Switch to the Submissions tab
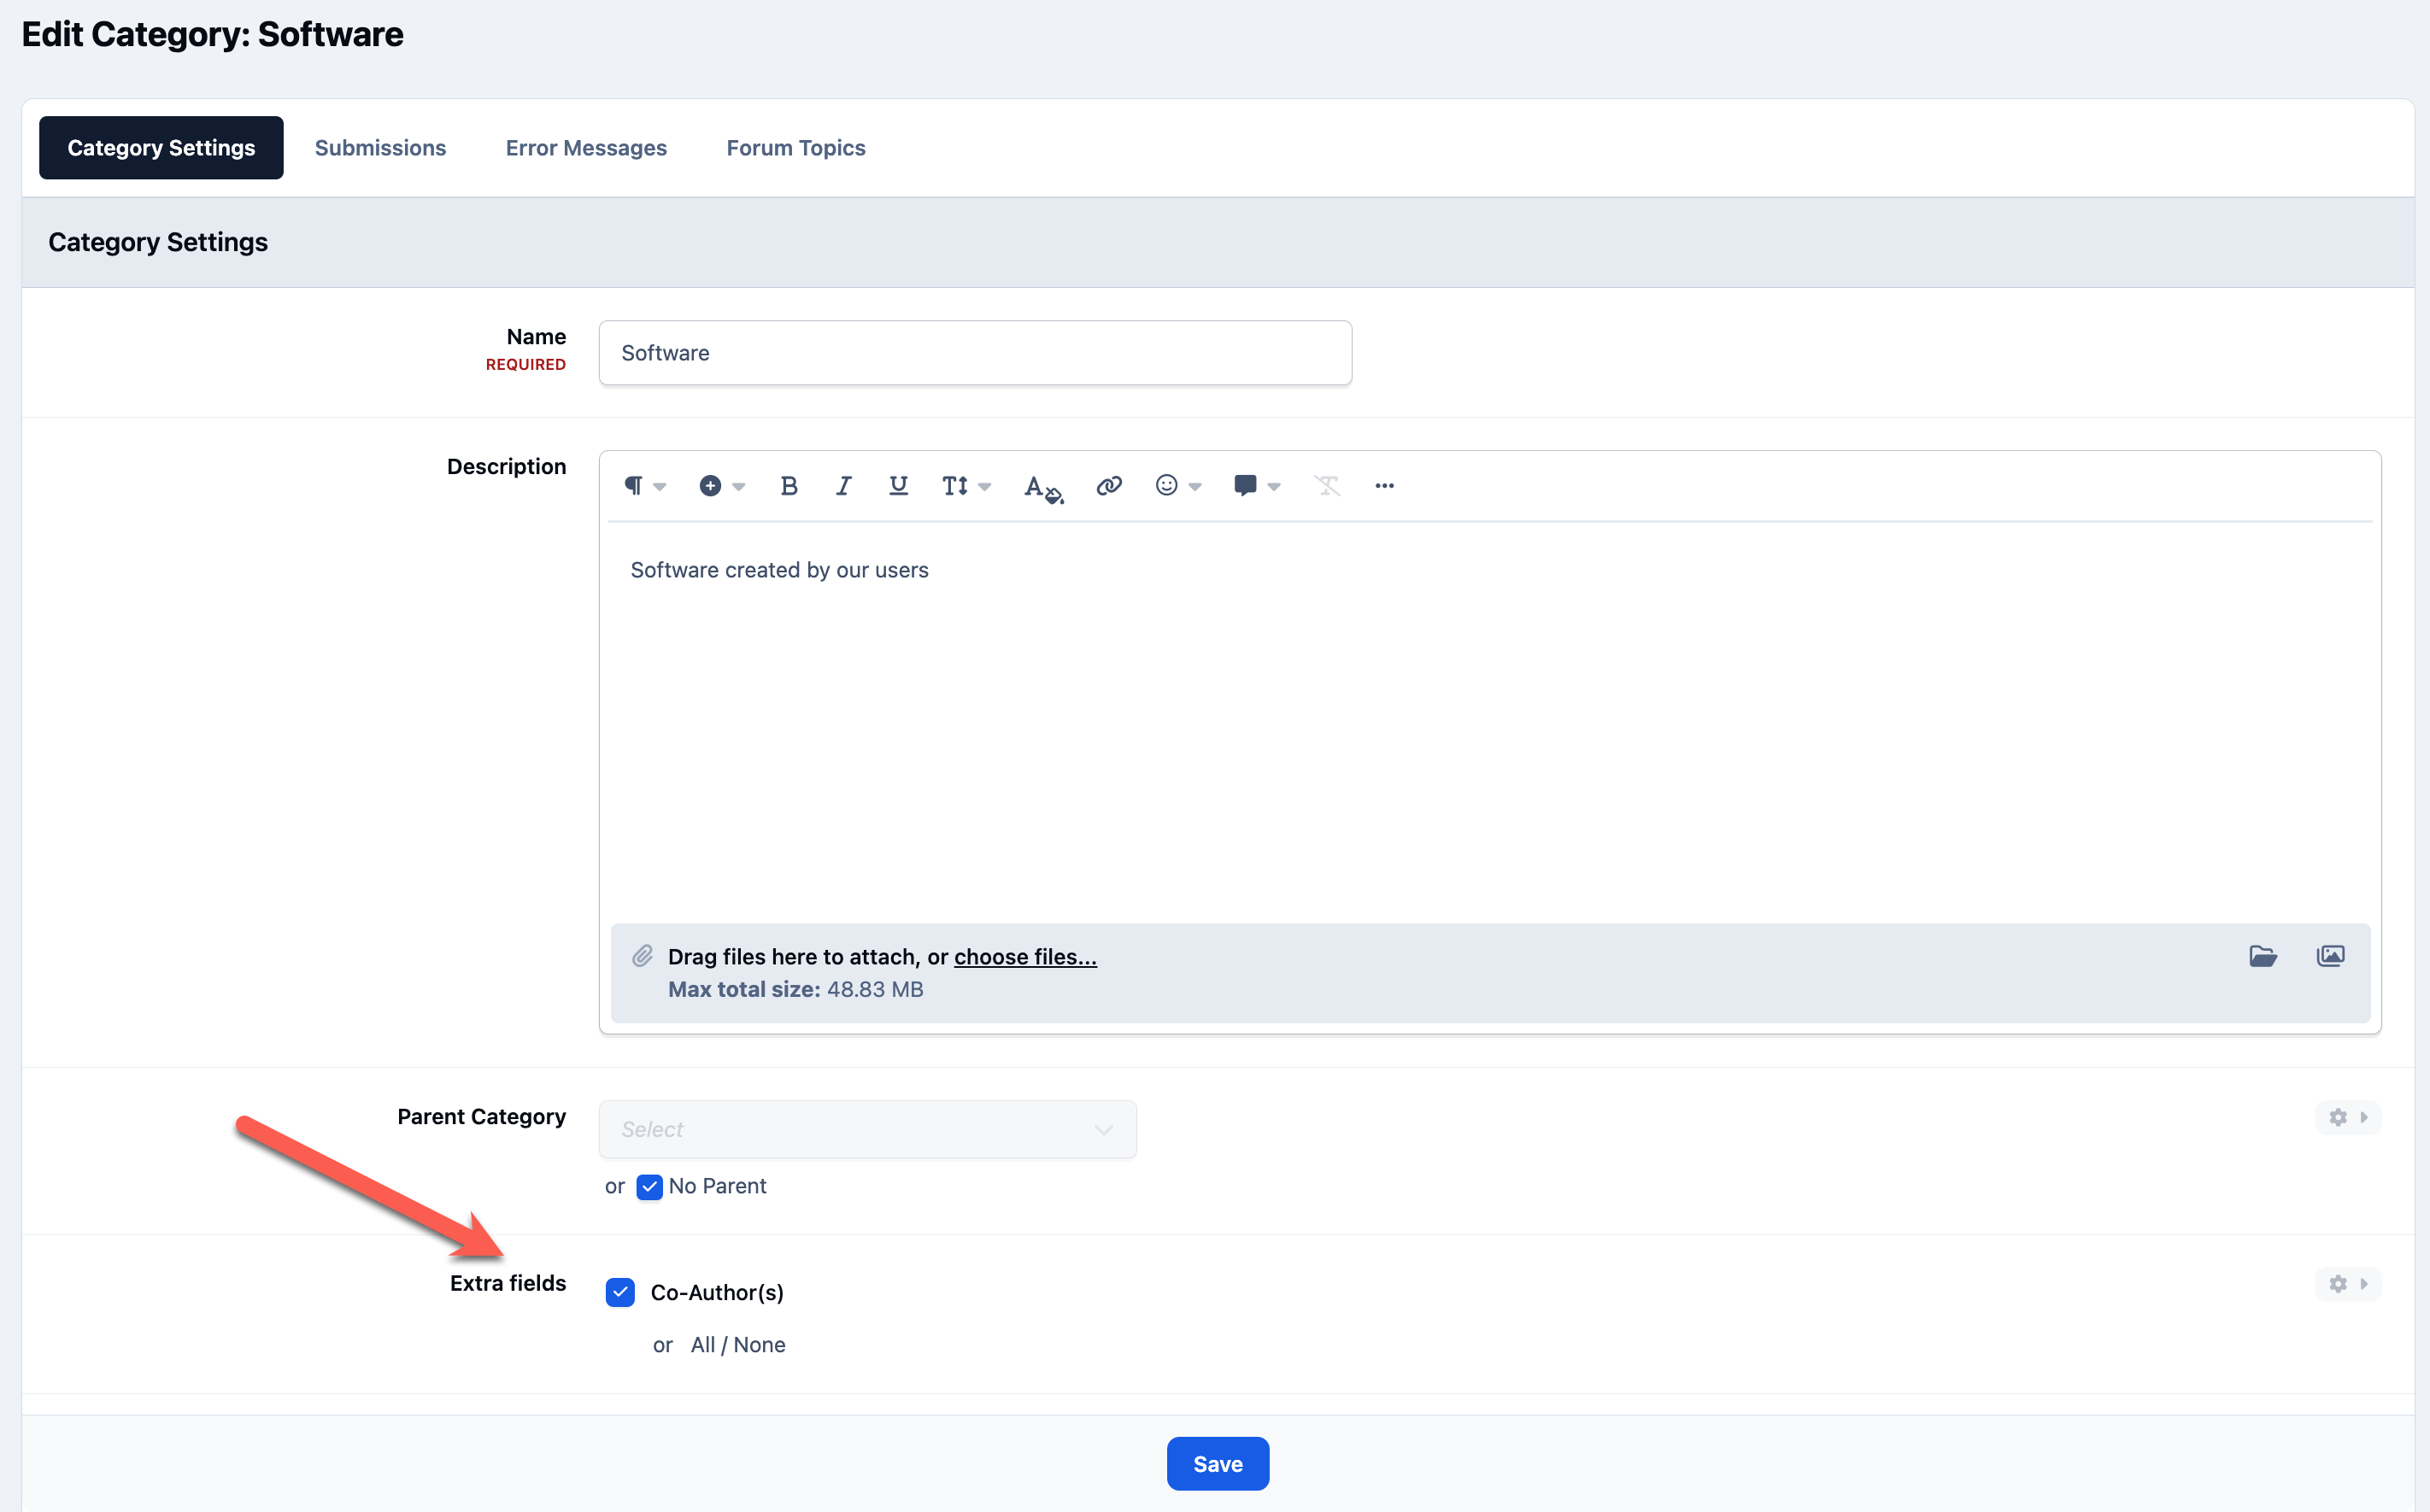The image size is (2430, 1512). coord(380,148)
